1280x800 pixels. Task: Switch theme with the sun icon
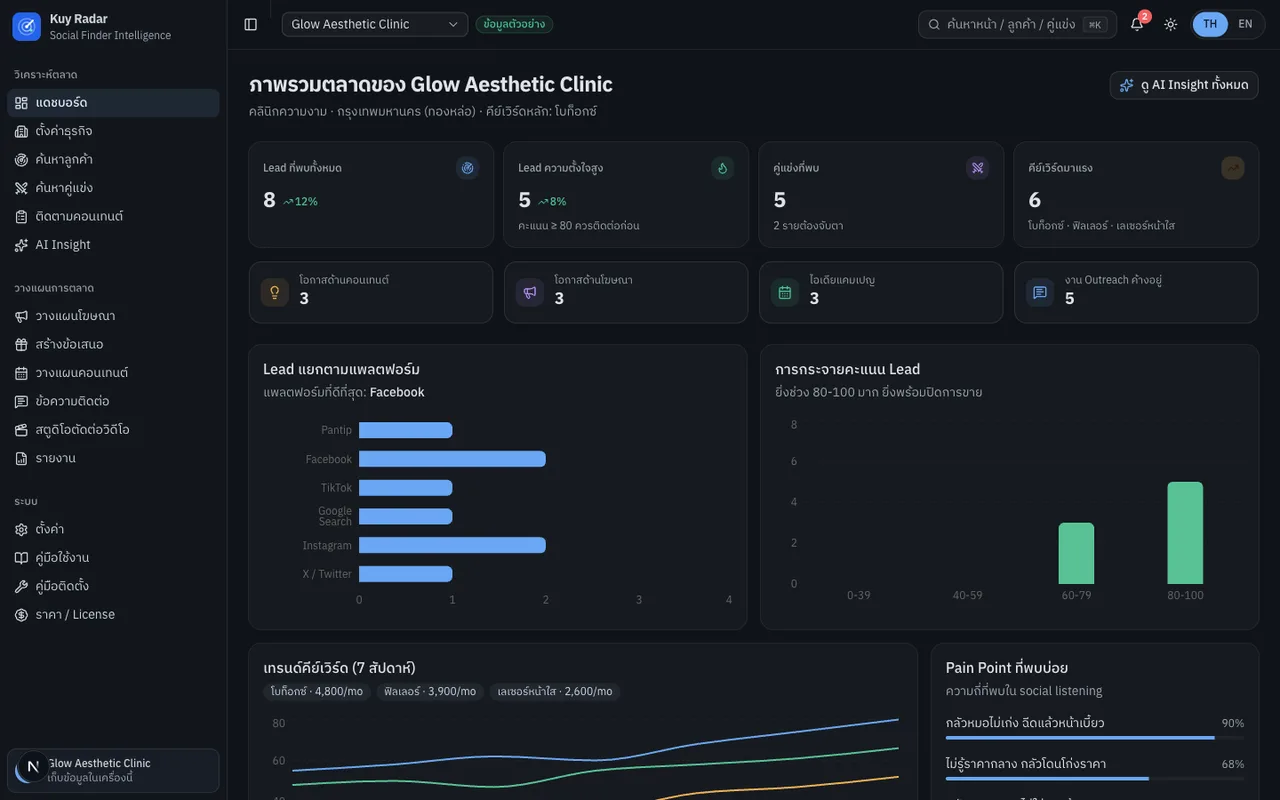1171,24
